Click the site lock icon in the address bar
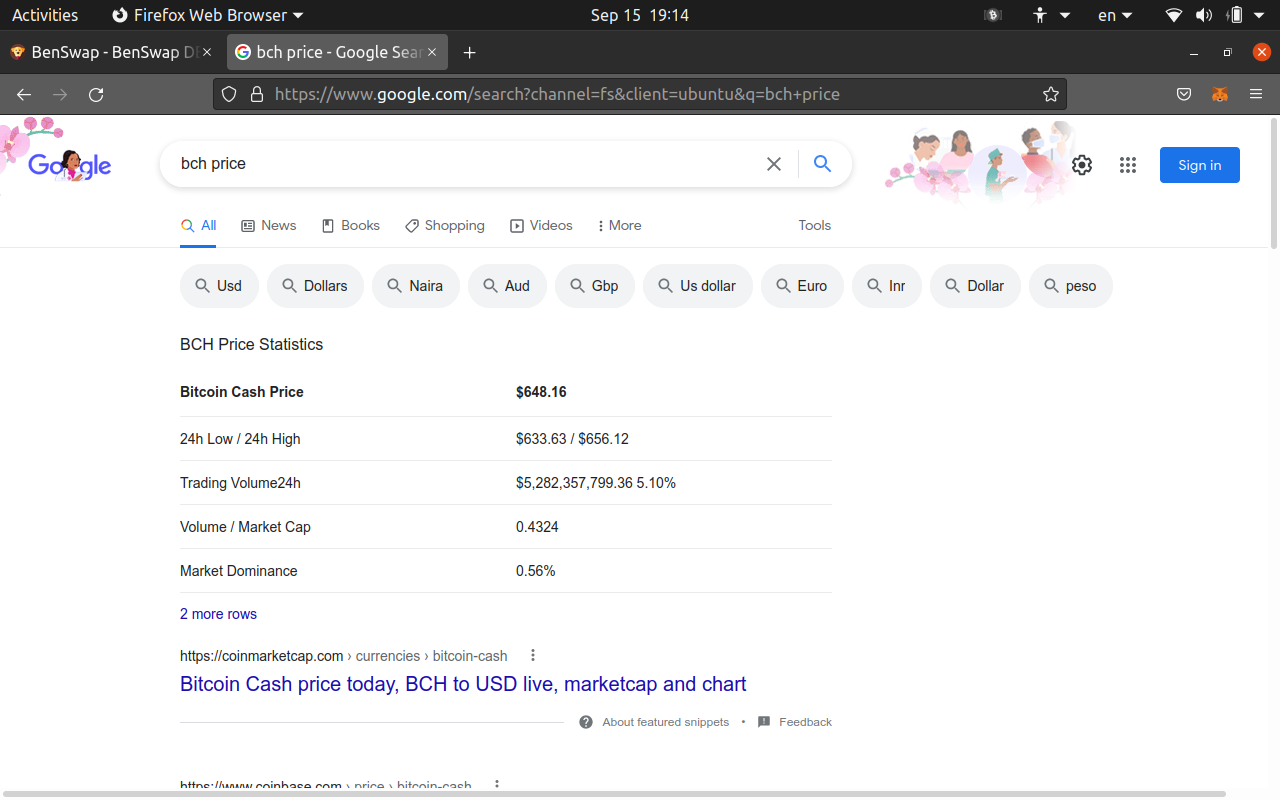1280x800 pixels. pos(257,94)
